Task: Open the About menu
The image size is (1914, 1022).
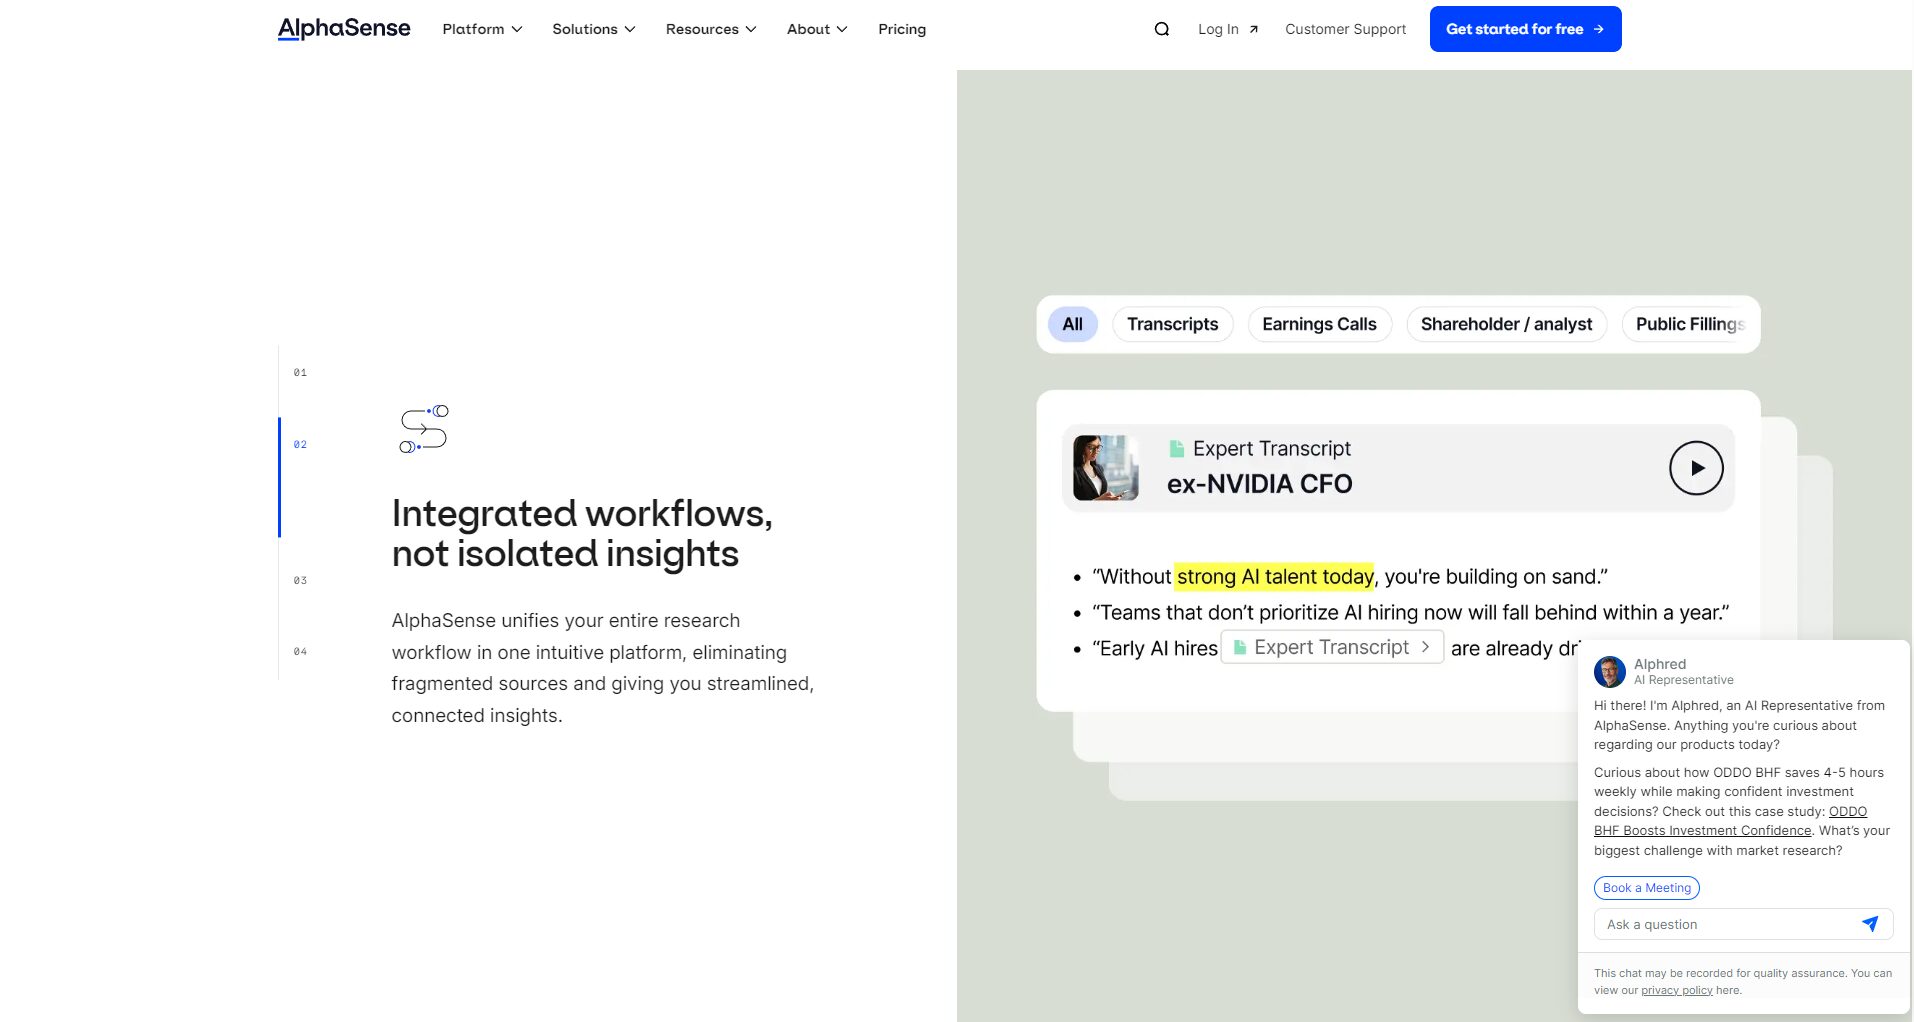Action: pyautogui.click(x=816, y=29)
